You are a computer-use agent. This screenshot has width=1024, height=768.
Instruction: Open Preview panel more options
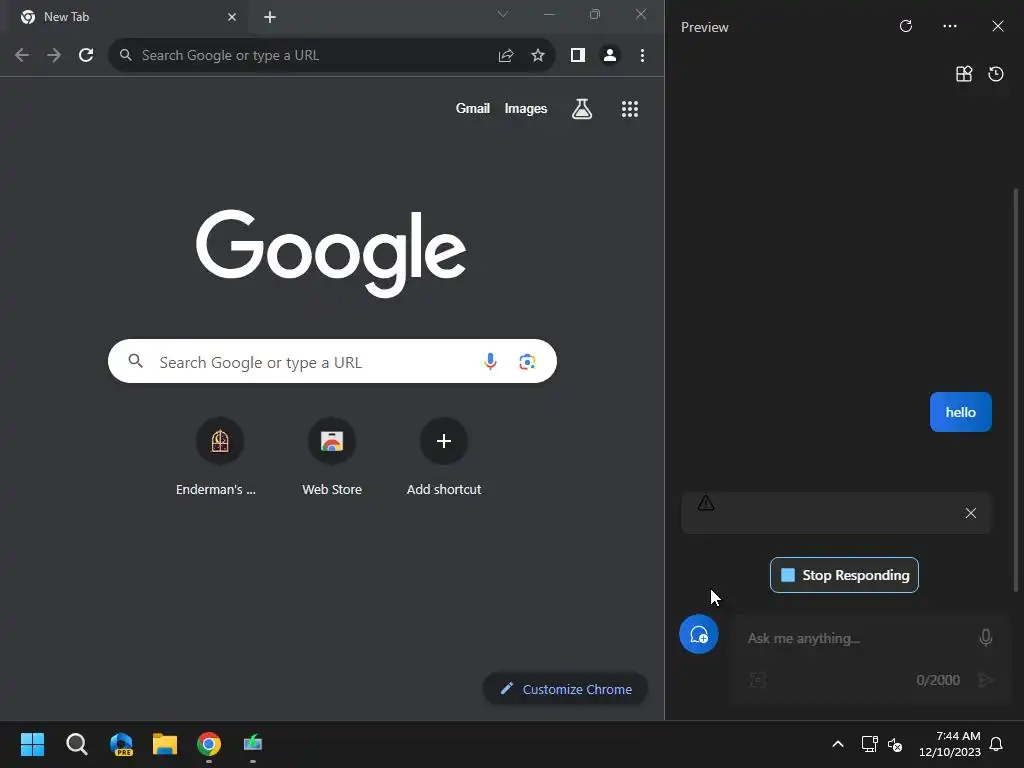(950, 26)
